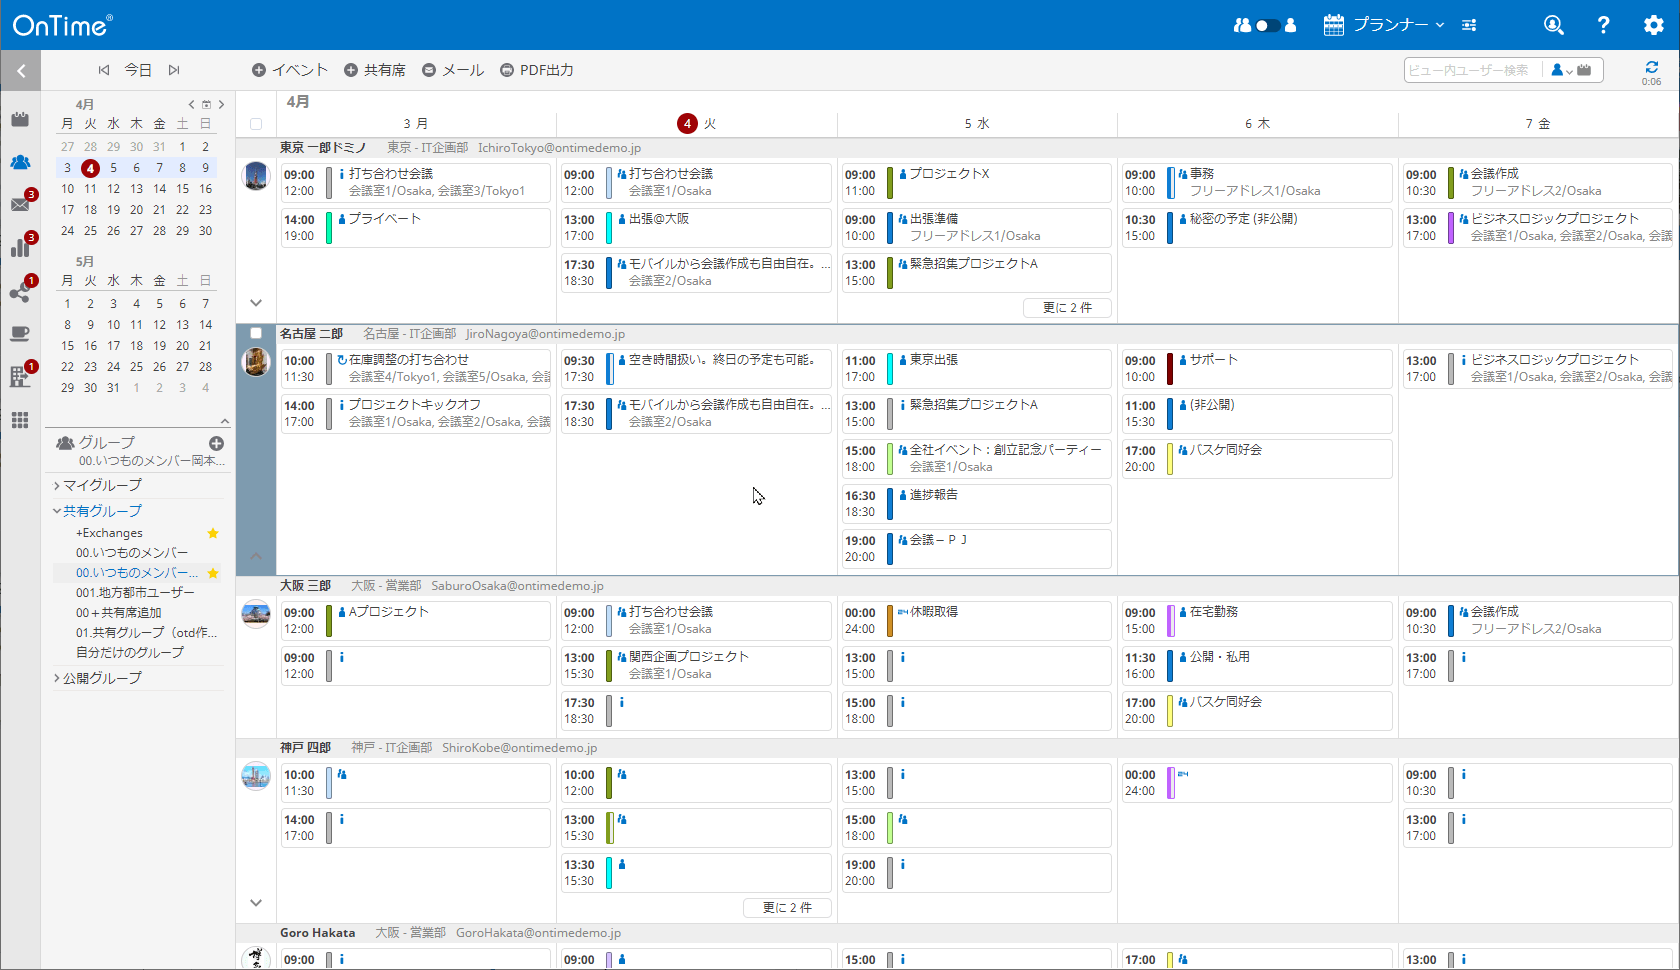Expand the マイグループ tree section
Screen dimensions: 1680x970
pos(101,485)
